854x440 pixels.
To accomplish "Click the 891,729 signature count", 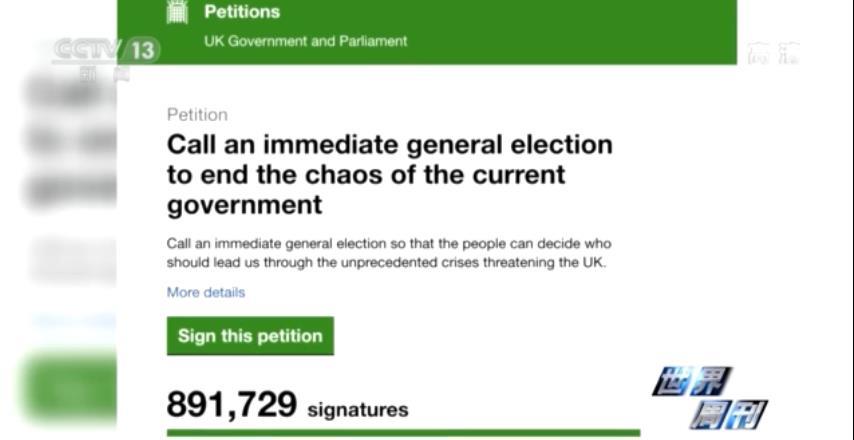I will 232,405.
